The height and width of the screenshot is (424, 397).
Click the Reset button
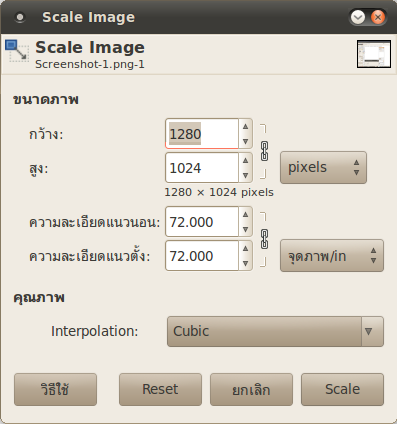[x=160, y=389]
